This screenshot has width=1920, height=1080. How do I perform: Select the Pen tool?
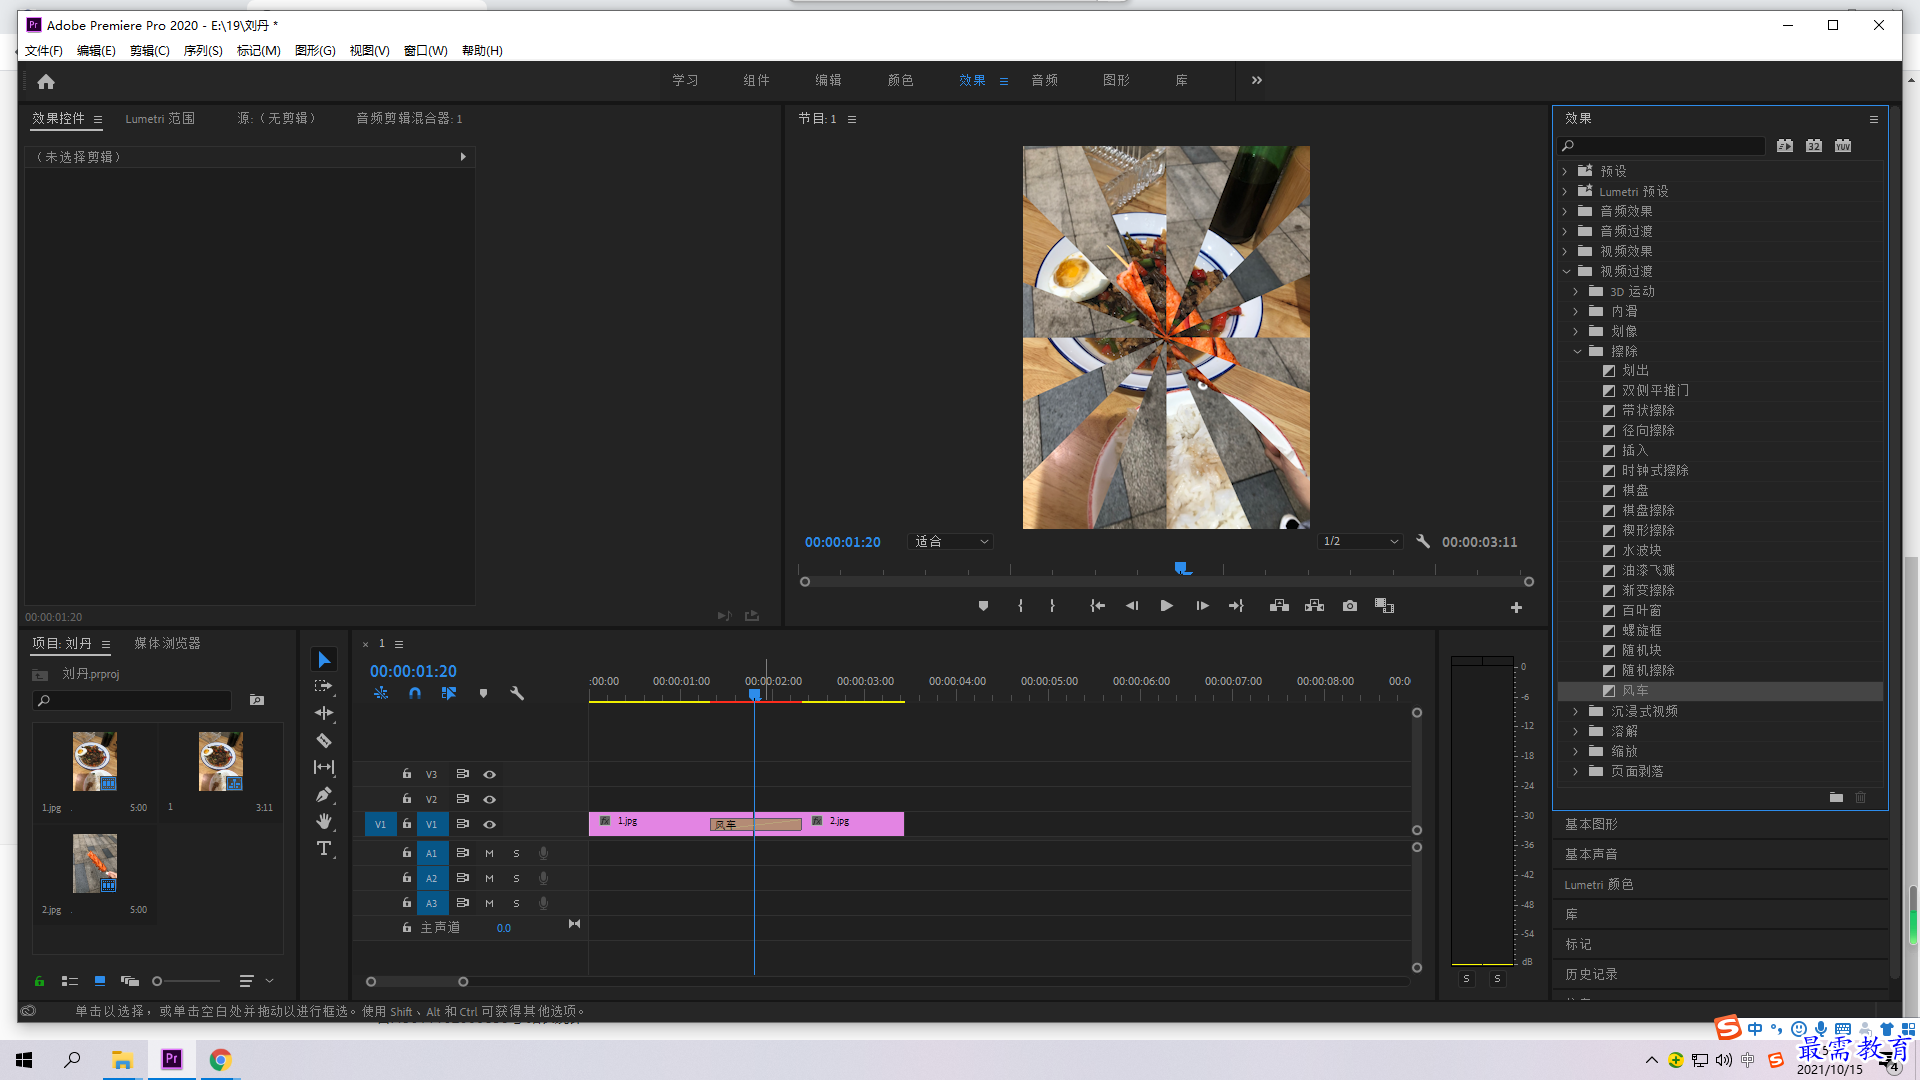pyautogui.click(x=324, y=795)
